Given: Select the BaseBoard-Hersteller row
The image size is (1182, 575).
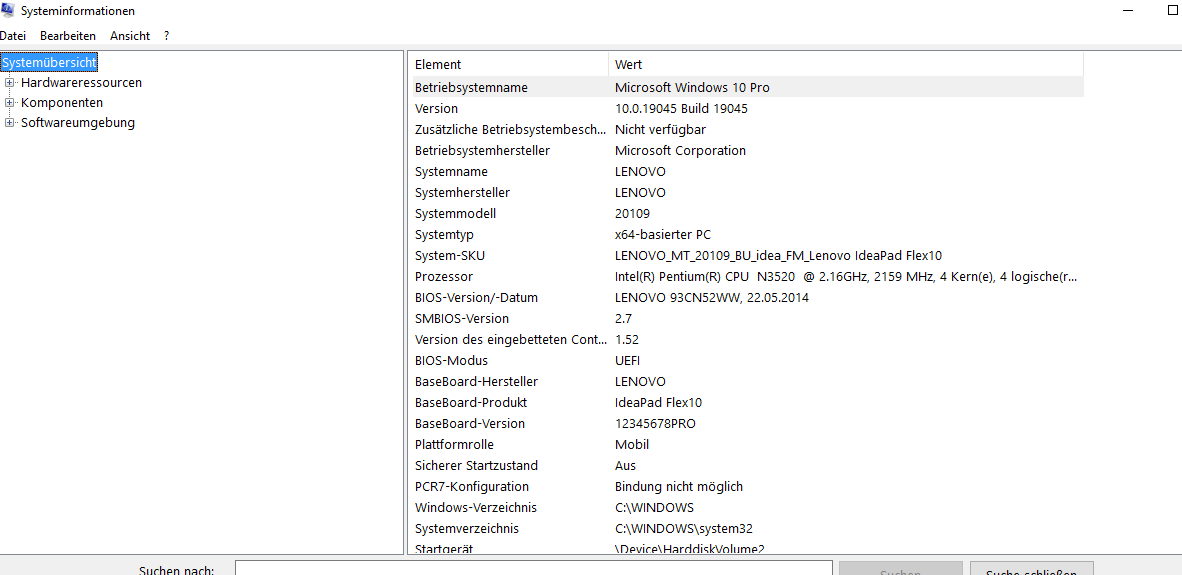Looking at the screenshot, I should click(x=748, y=382).
